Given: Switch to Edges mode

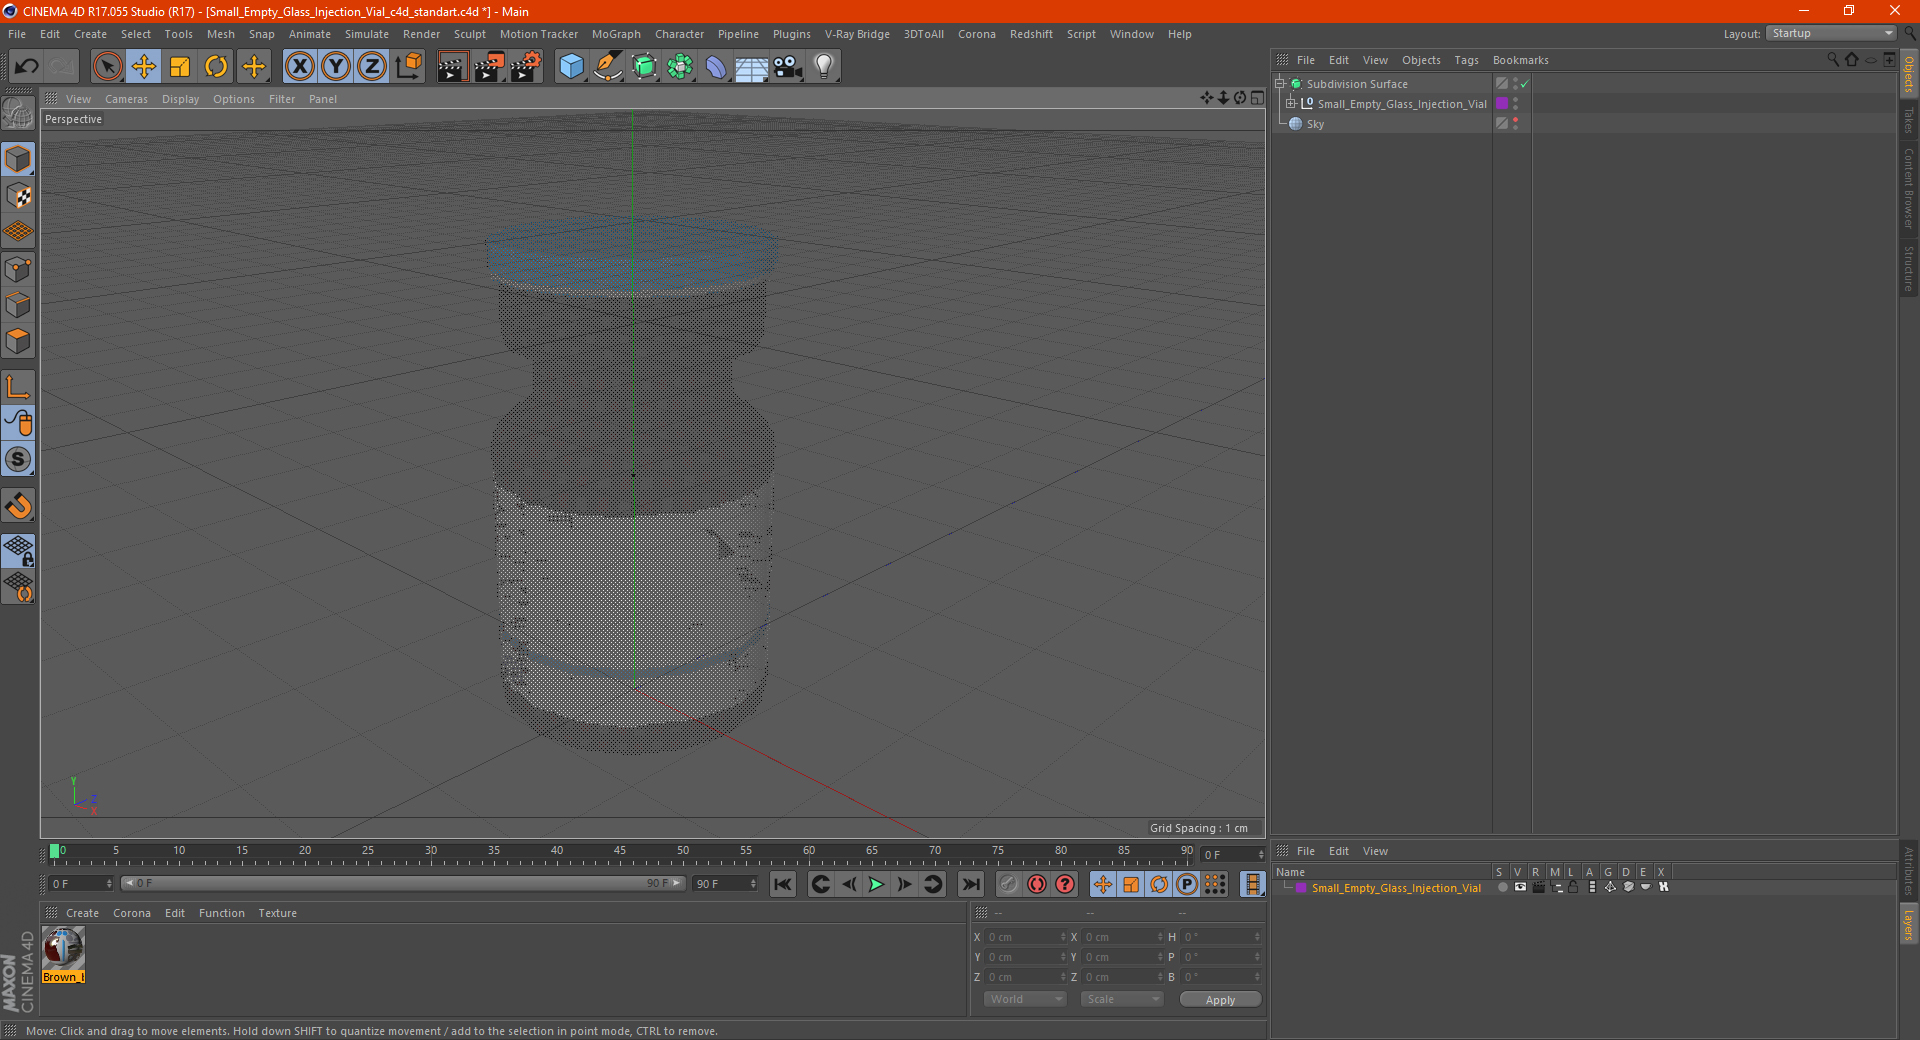Looking at the screenshot, I should [18, 305].
